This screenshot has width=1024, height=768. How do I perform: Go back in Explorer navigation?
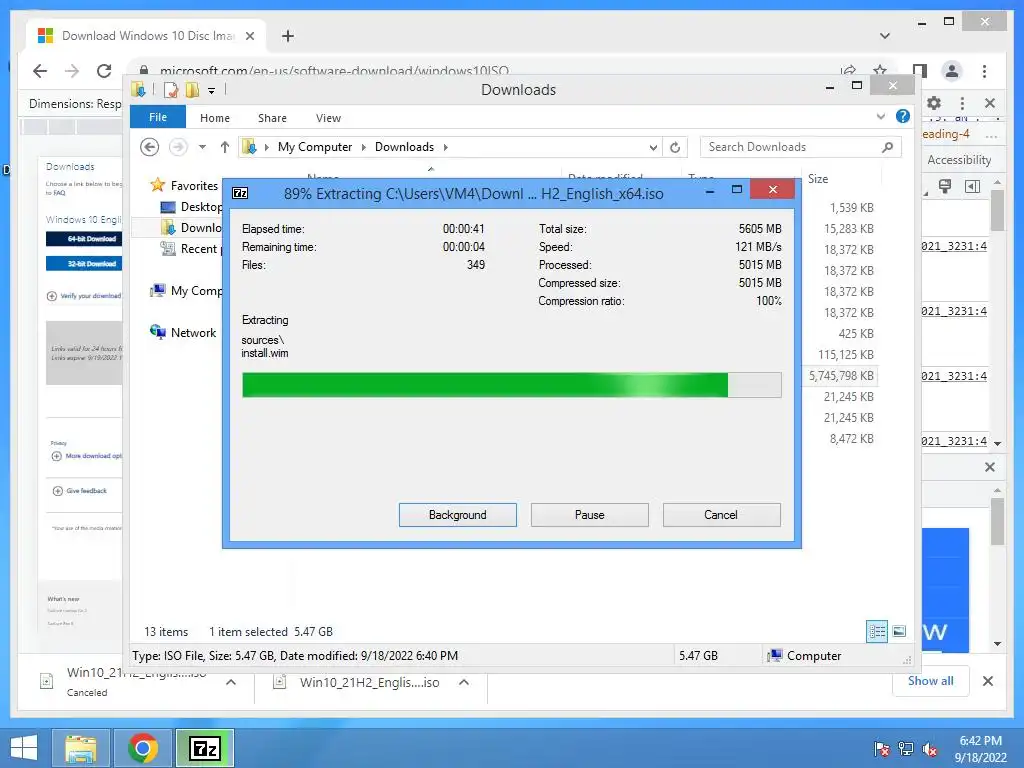click(x=150, y=147)
